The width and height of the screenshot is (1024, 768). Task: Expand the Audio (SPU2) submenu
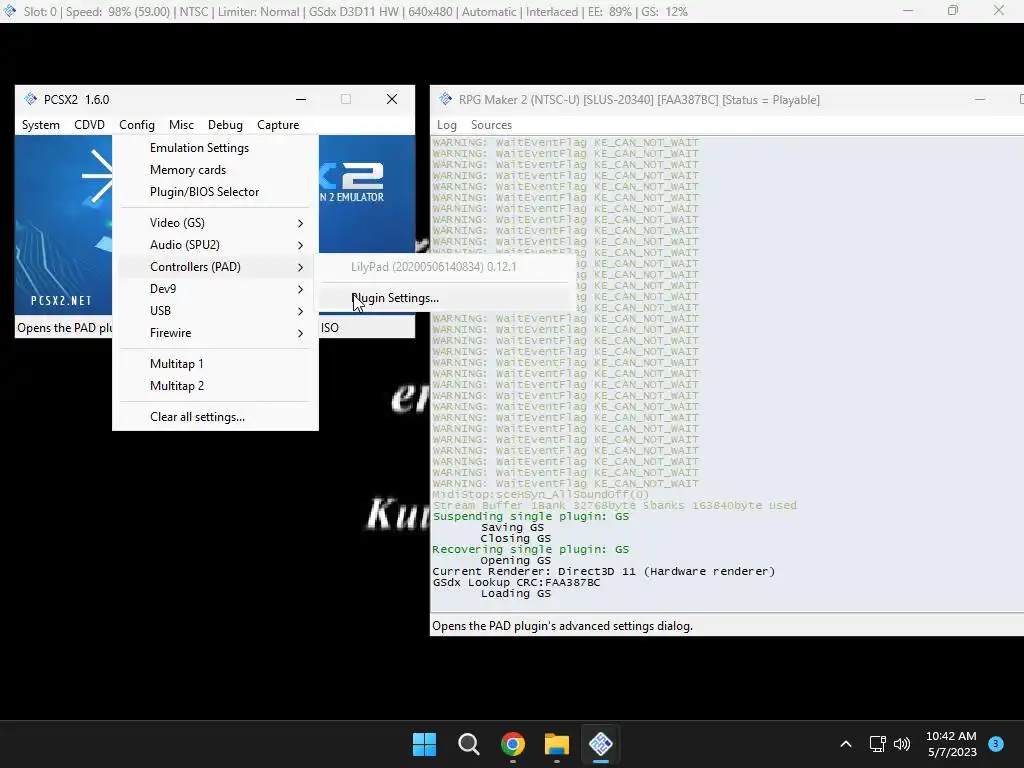coord(216,245)
